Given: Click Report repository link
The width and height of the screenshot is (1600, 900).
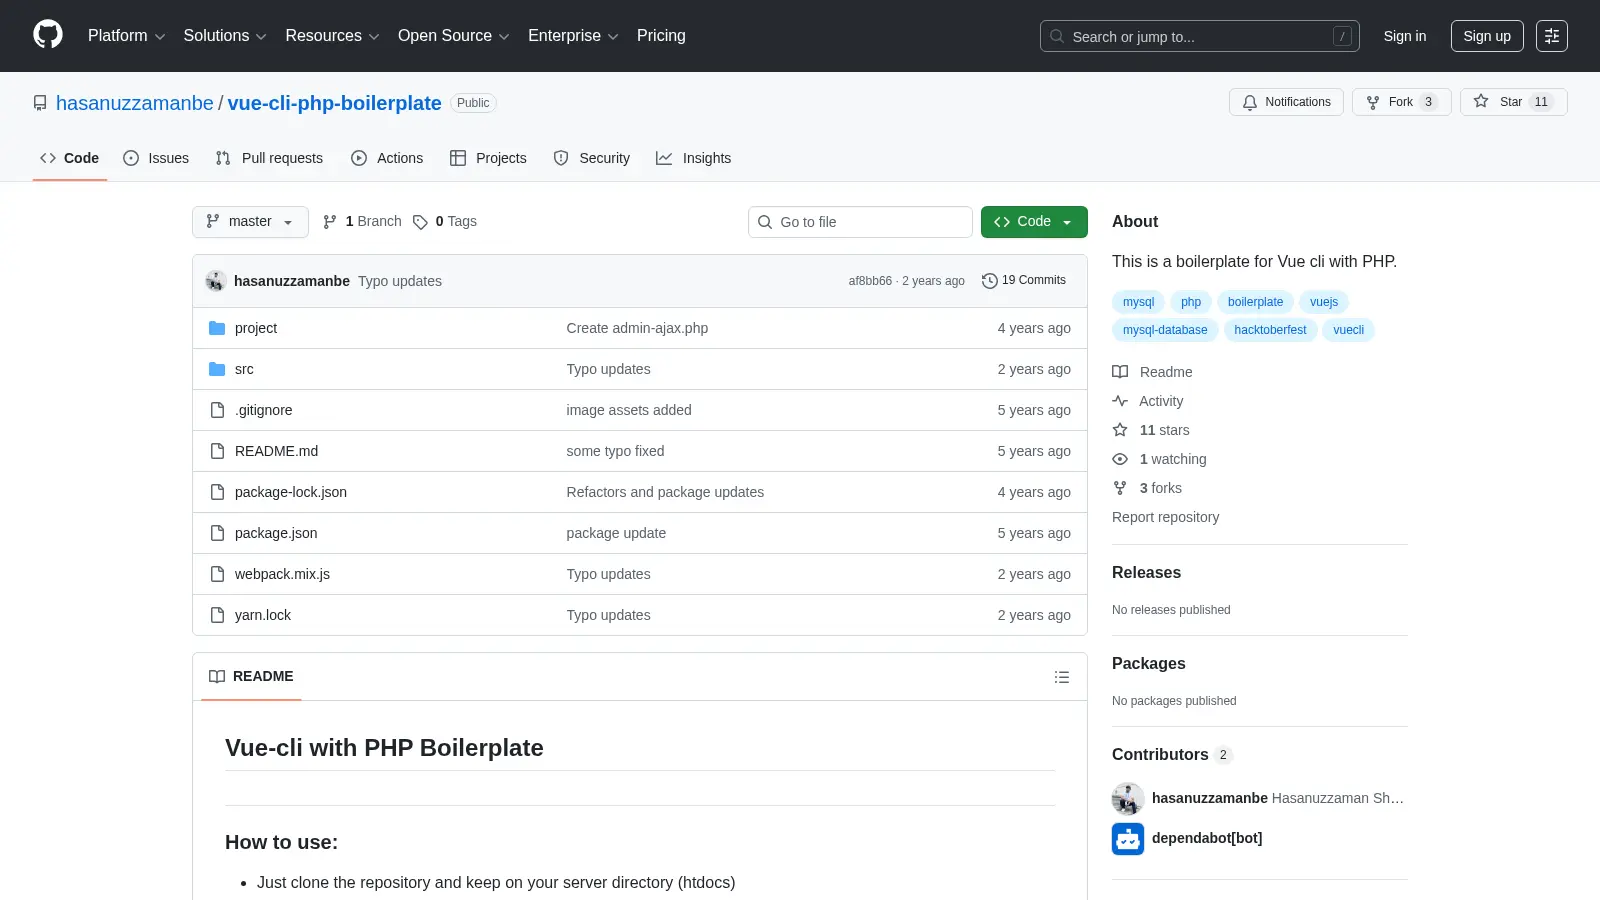Looking at the screenshot, I should coord(1165,517).
